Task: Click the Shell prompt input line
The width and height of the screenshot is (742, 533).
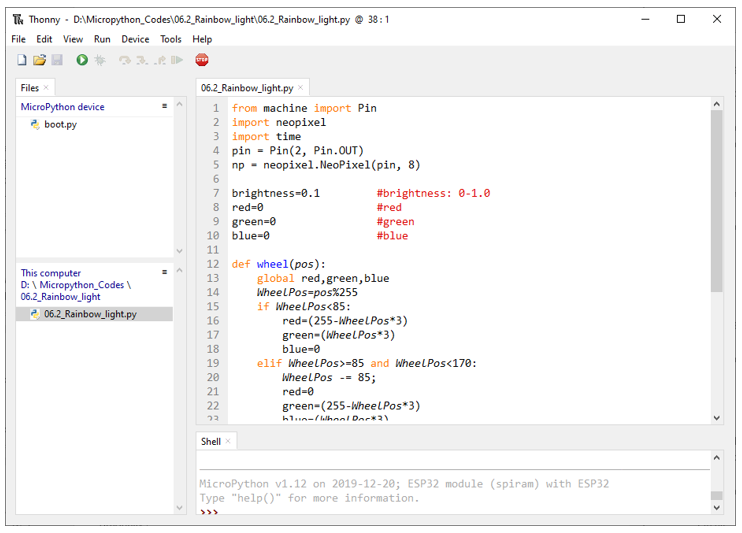Action: click(x=454, y=511)
